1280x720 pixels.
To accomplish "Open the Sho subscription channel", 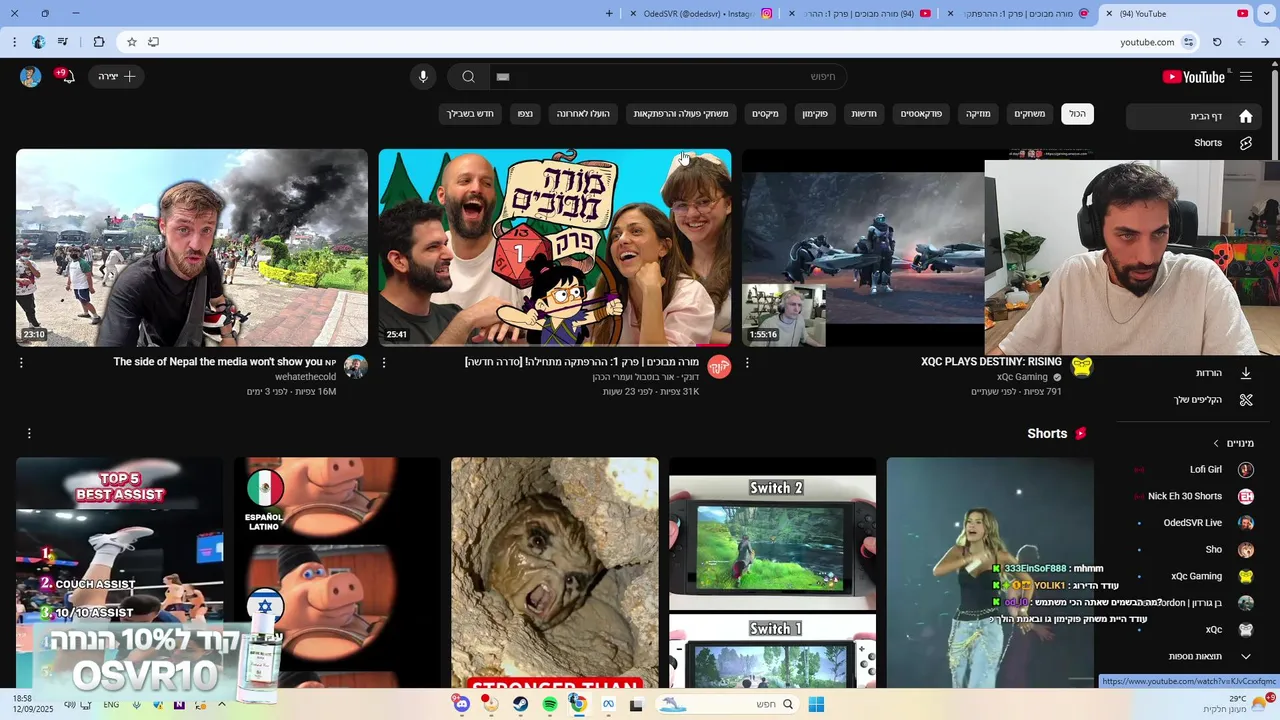I will 1196,550.
